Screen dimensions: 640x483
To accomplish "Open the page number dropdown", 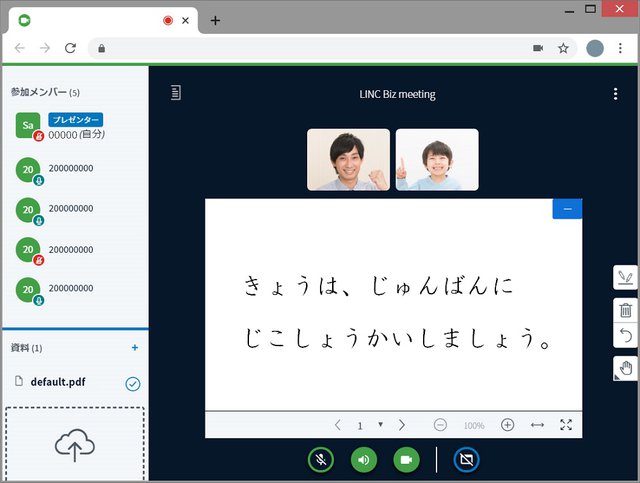I will click(380, 425).
